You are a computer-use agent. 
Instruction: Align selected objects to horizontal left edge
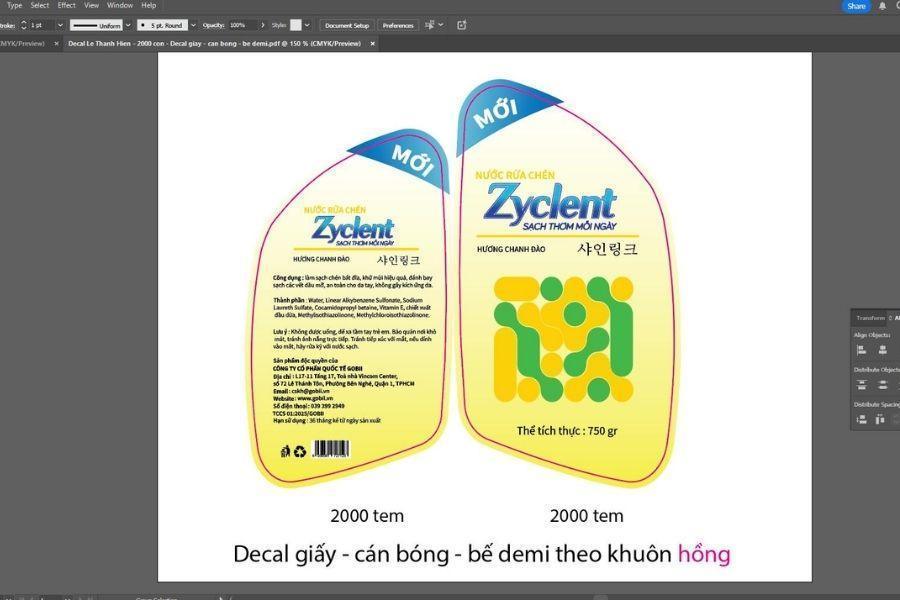click(862, 349)
